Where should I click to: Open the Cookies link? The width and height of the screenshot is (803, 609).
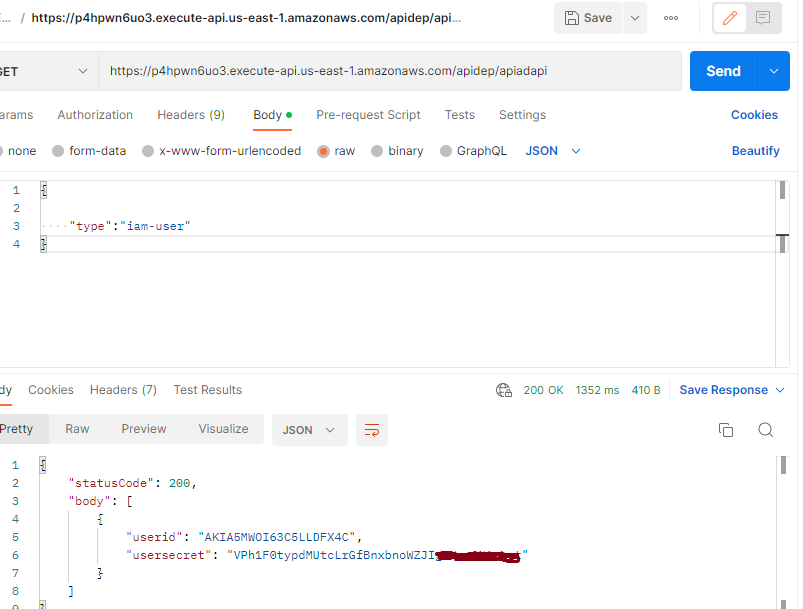click(754, 115)
